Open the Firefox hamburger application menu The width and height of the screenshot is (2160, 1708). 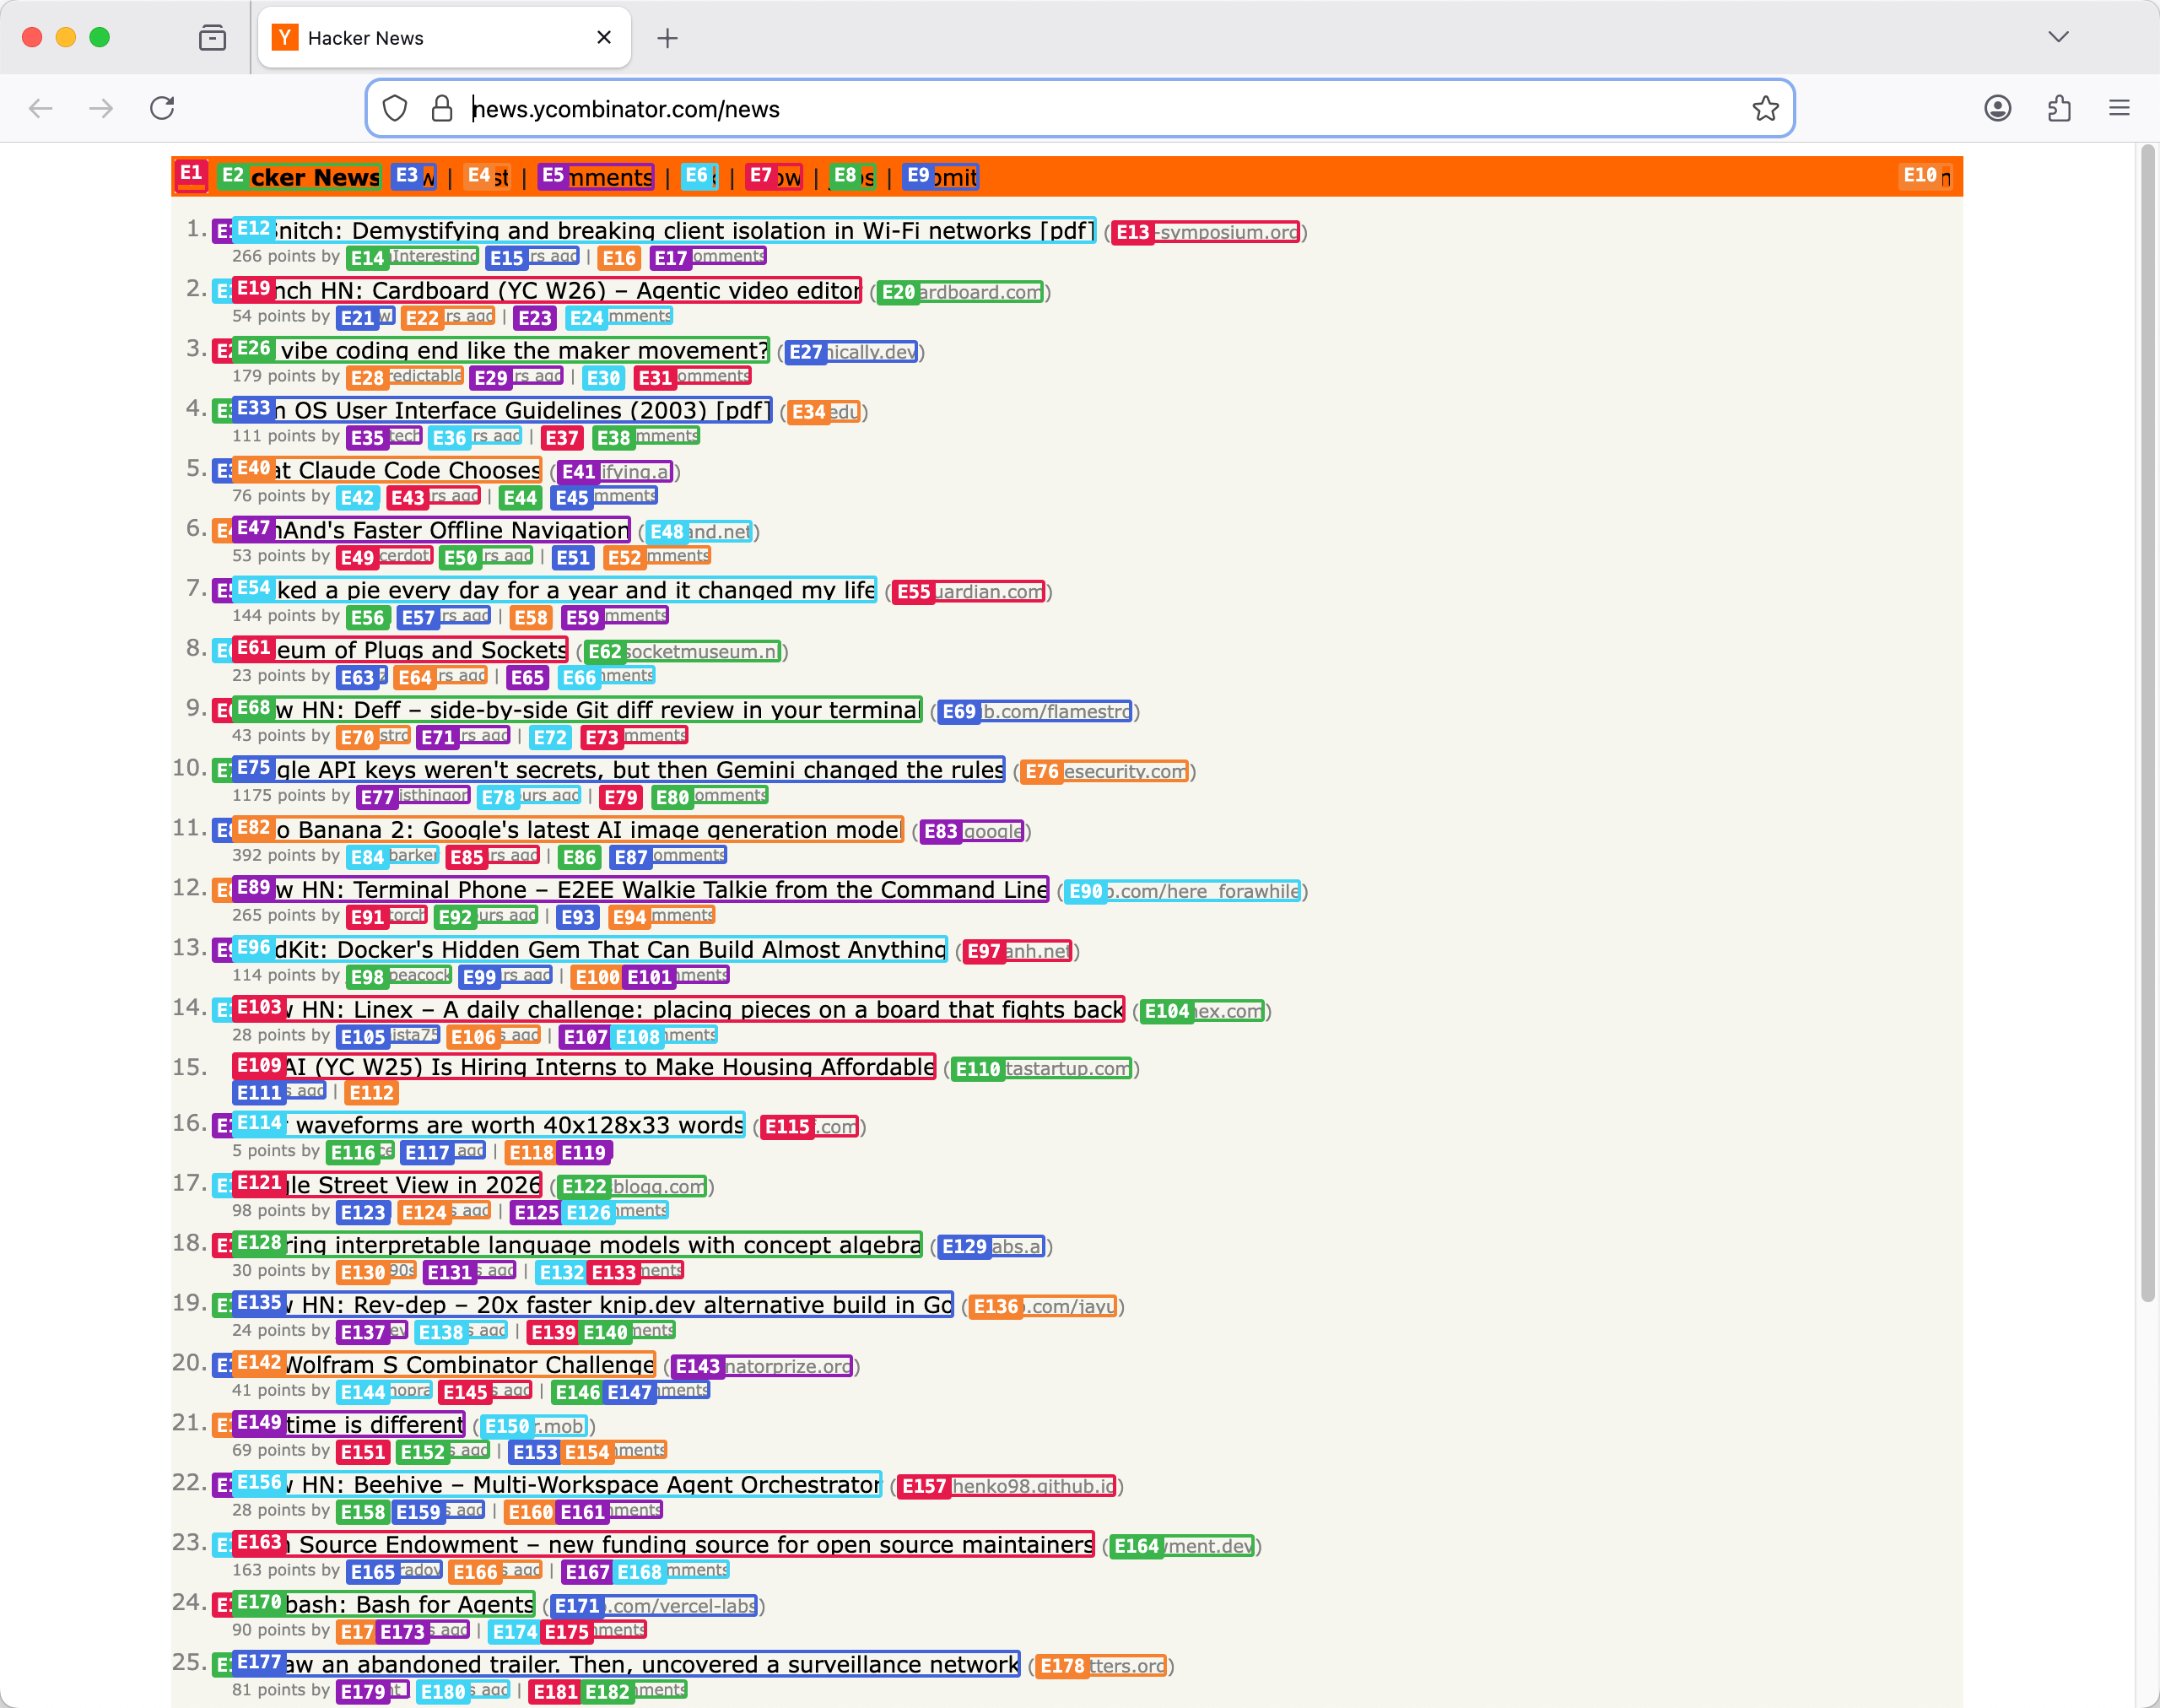2119,108
